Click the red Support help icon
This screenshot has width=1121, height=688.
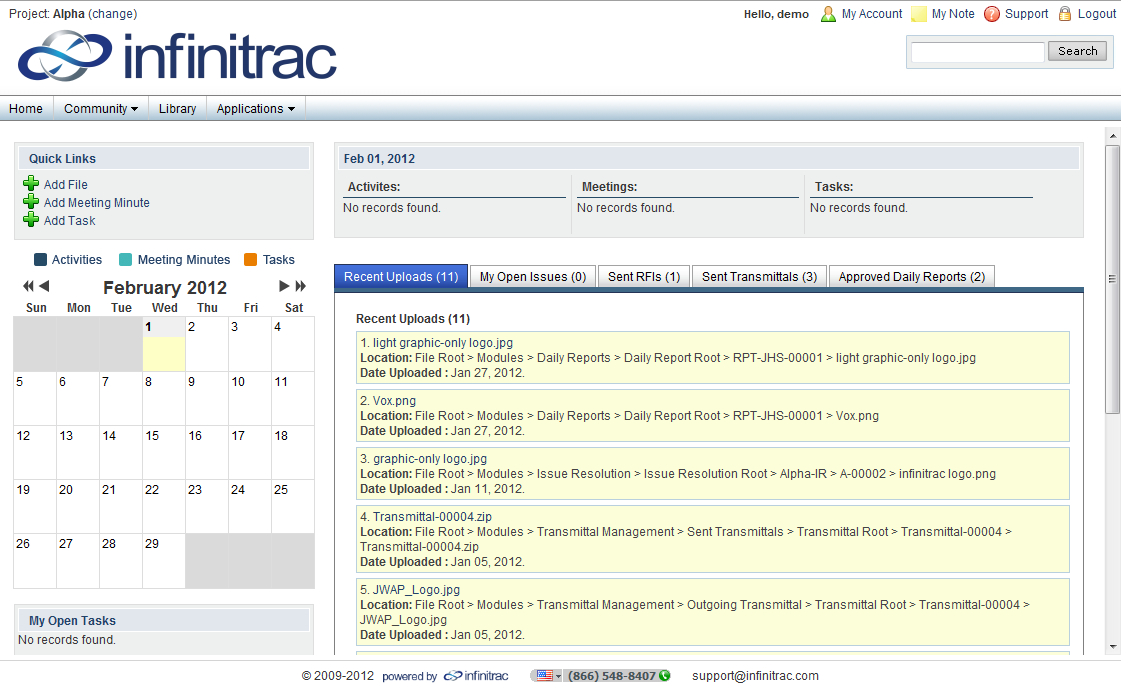click(x=992, y=14)
